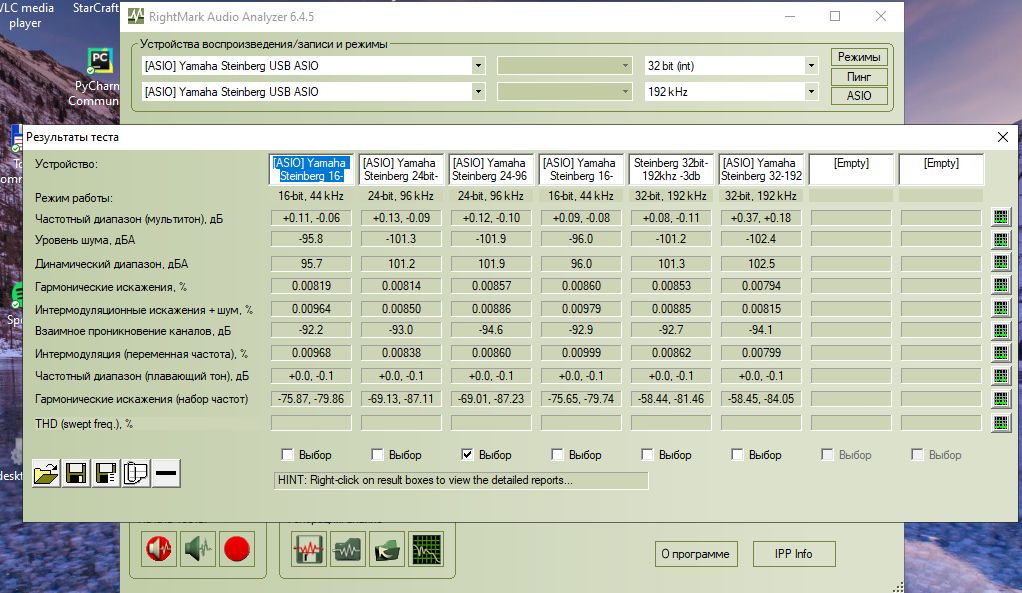Click load results folder-with-arrow icon
This screenshot has height=593, width=1022.
point(387,549)
